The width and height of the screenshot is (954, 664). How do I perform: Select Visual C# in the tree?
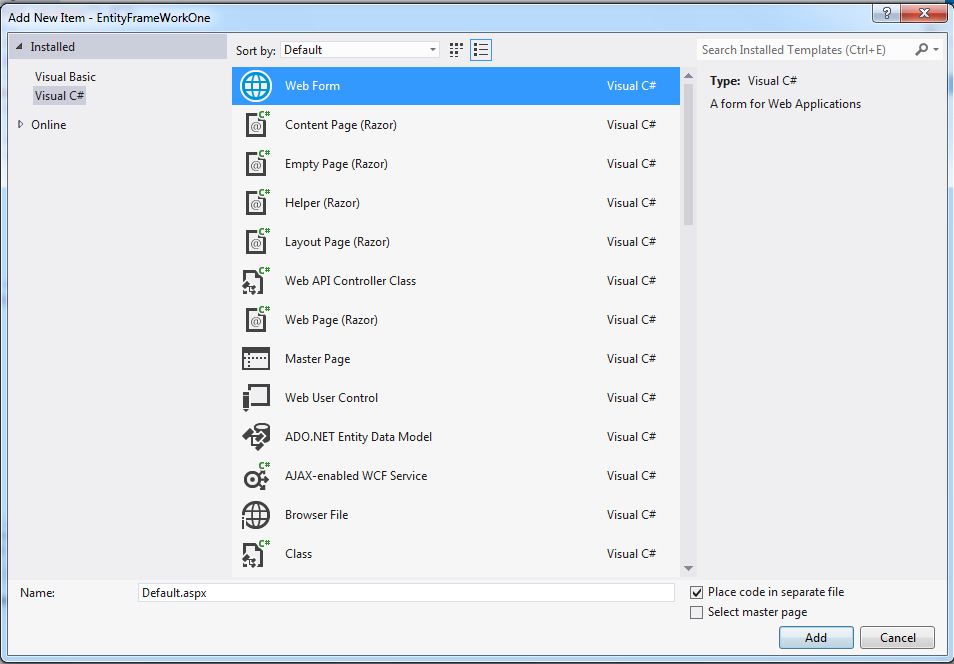point(60,96)
